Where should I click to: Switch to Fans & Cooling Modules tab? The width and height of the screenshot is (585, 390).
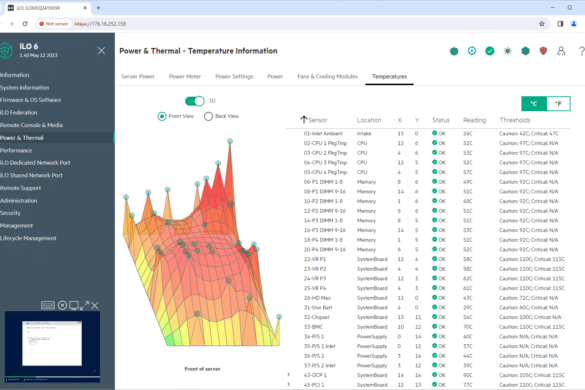coord(327,77)
